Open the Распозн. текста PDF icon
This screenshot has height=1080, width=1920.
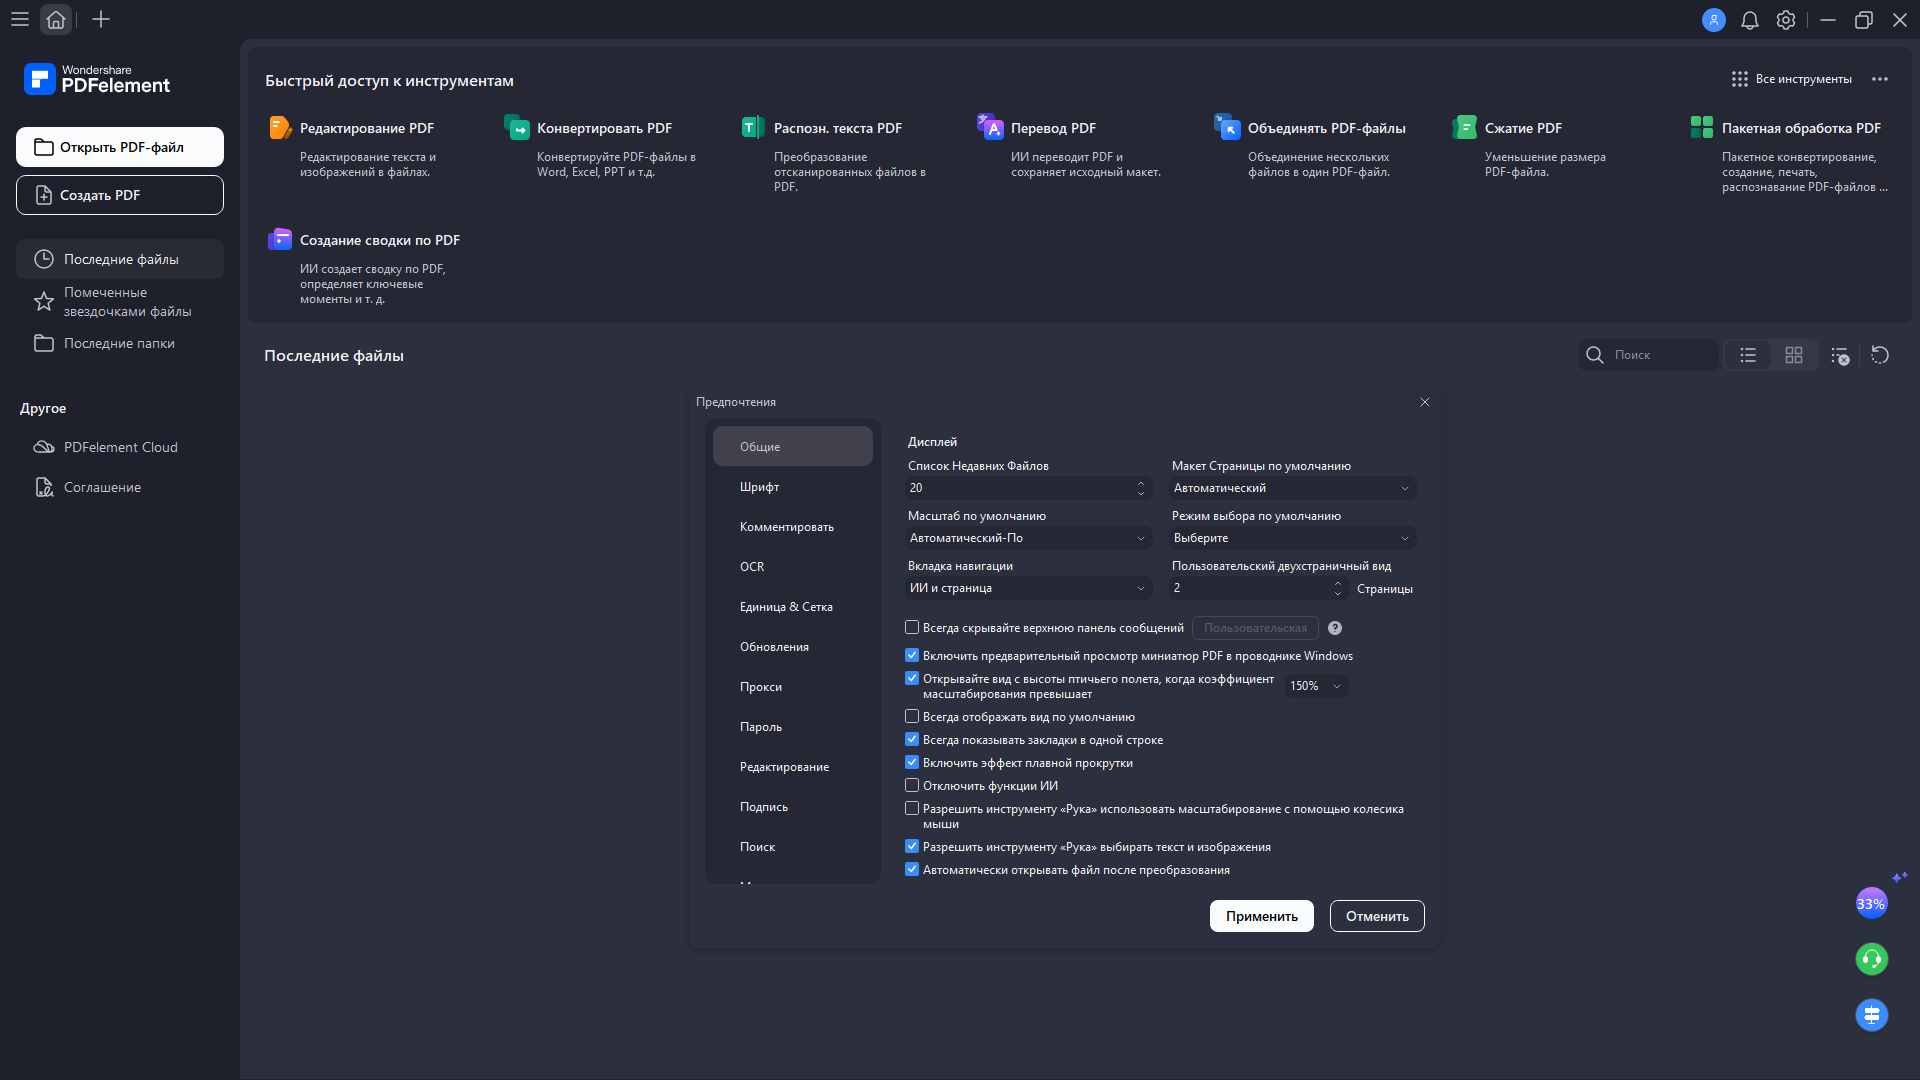coord(753,128)
